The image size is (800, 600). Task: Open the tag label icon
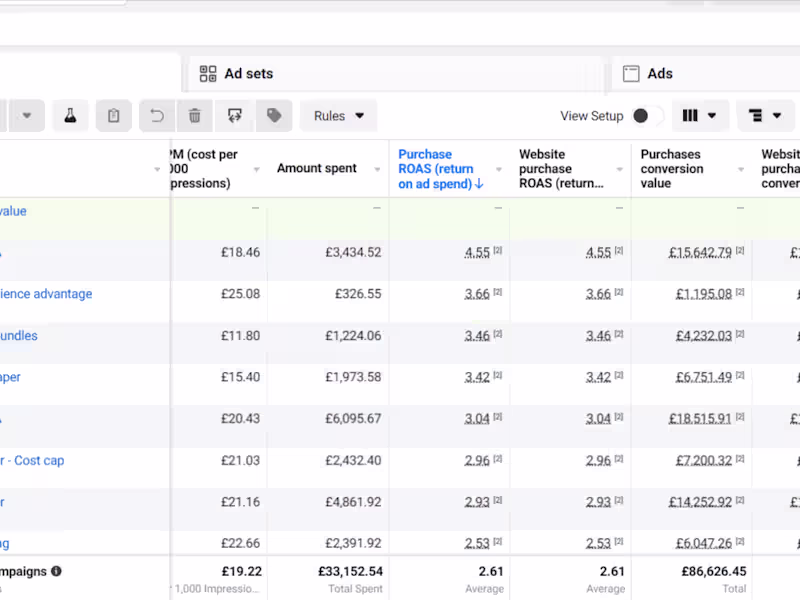(273, 115)
